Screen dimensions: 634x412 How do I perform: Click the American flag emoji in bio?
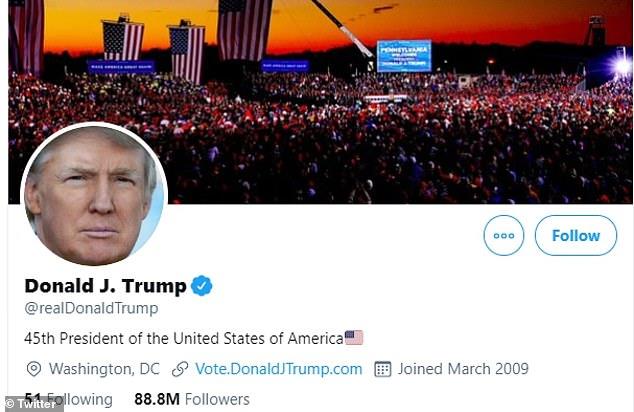(x=354, y=338)
